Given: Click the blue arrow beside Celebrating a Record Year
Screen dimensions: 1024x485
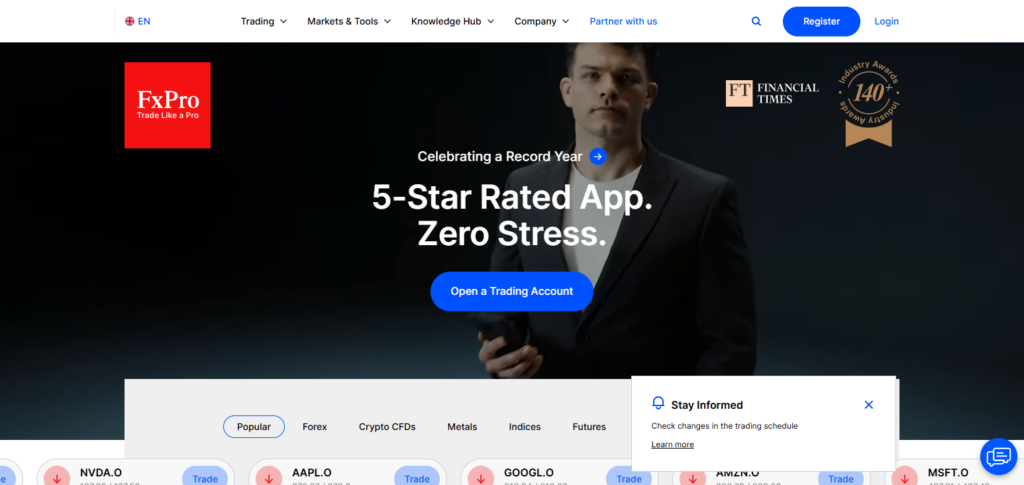Looking at the screenshot, I should (598, 157).
